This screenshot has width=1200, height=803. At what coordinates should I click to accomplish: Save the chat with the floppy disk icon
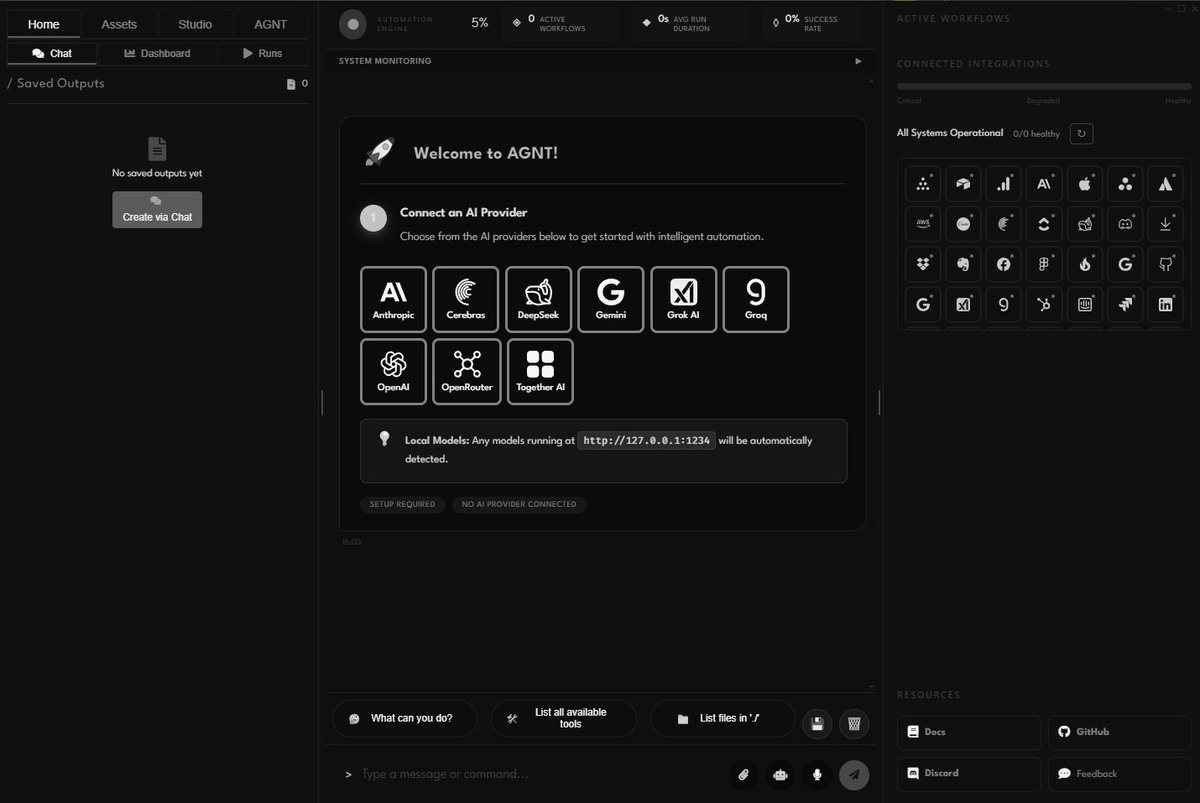point(817,724)
